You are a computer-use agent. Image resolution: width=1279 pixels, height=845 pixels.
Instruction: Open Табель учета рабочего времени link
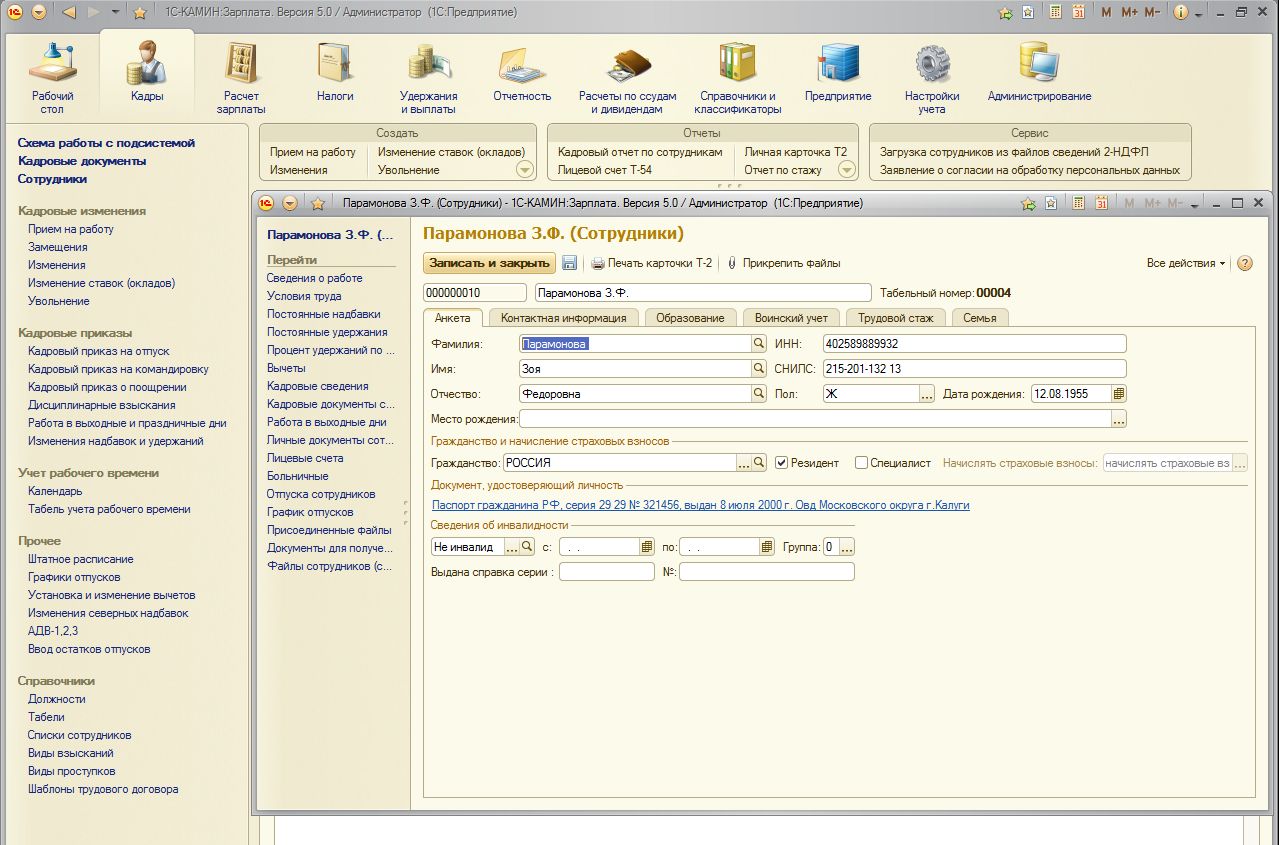tap(109, 509)
